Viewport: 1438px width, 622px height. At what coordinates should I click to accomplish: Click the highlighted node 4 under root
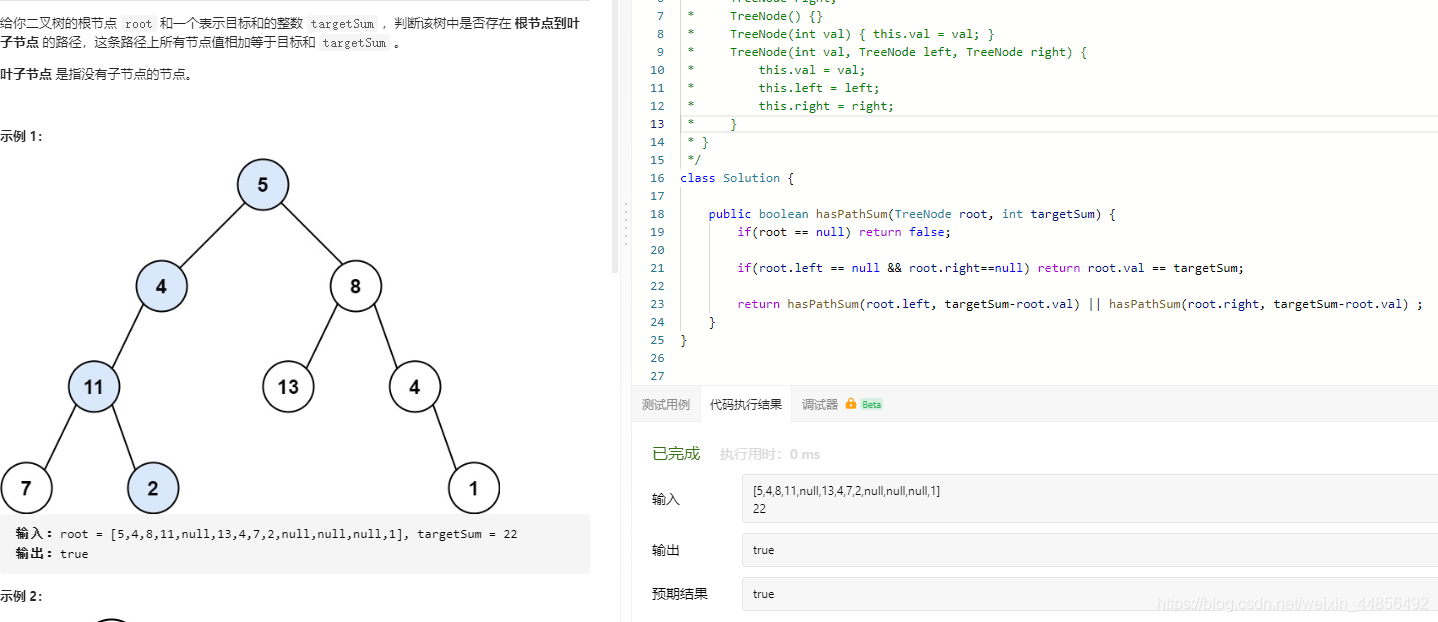[161, 286]
